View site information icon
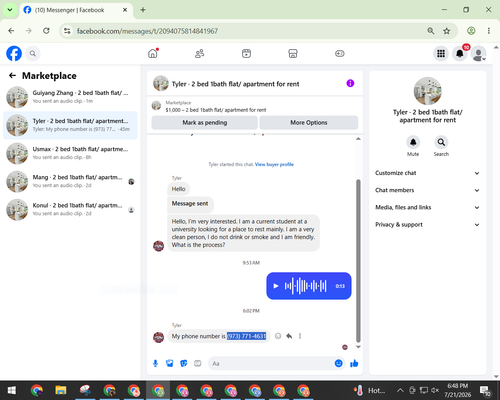 click(x=67, y=31)
